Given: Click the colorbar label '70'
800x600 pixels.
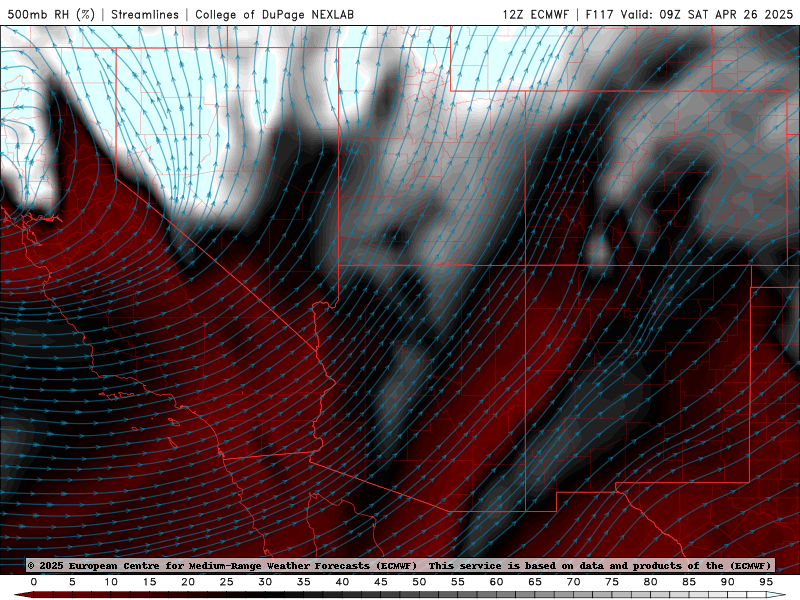Looking at the screenshot, I should (x=573, y=582).
